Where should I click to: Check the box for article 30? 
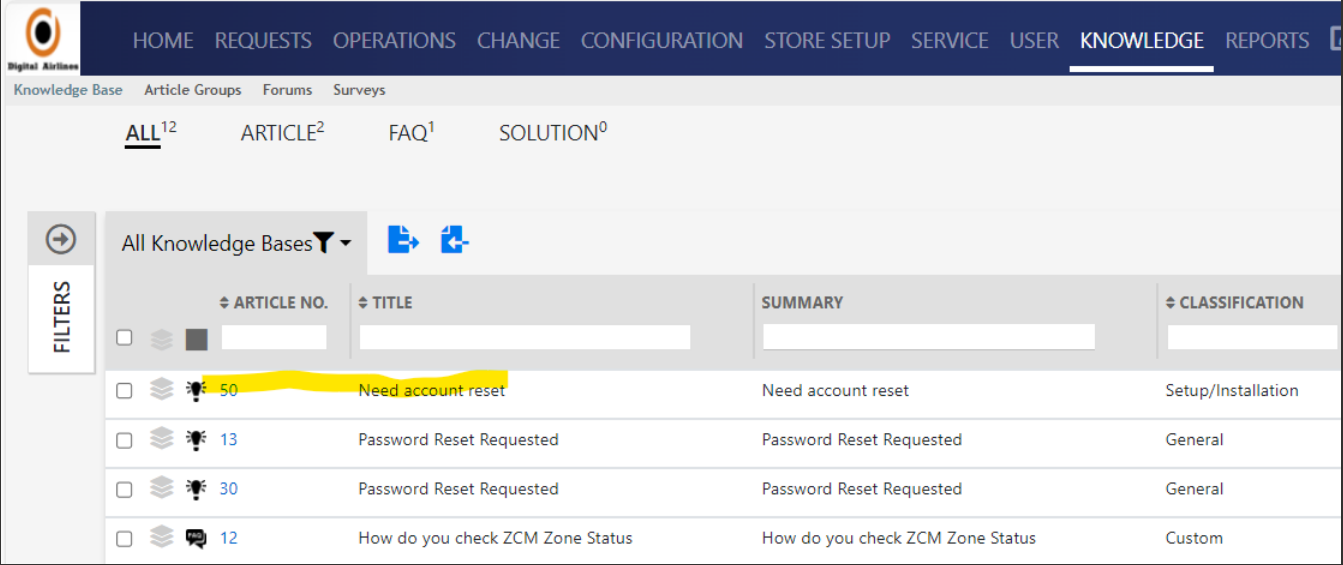click(124, 489)
